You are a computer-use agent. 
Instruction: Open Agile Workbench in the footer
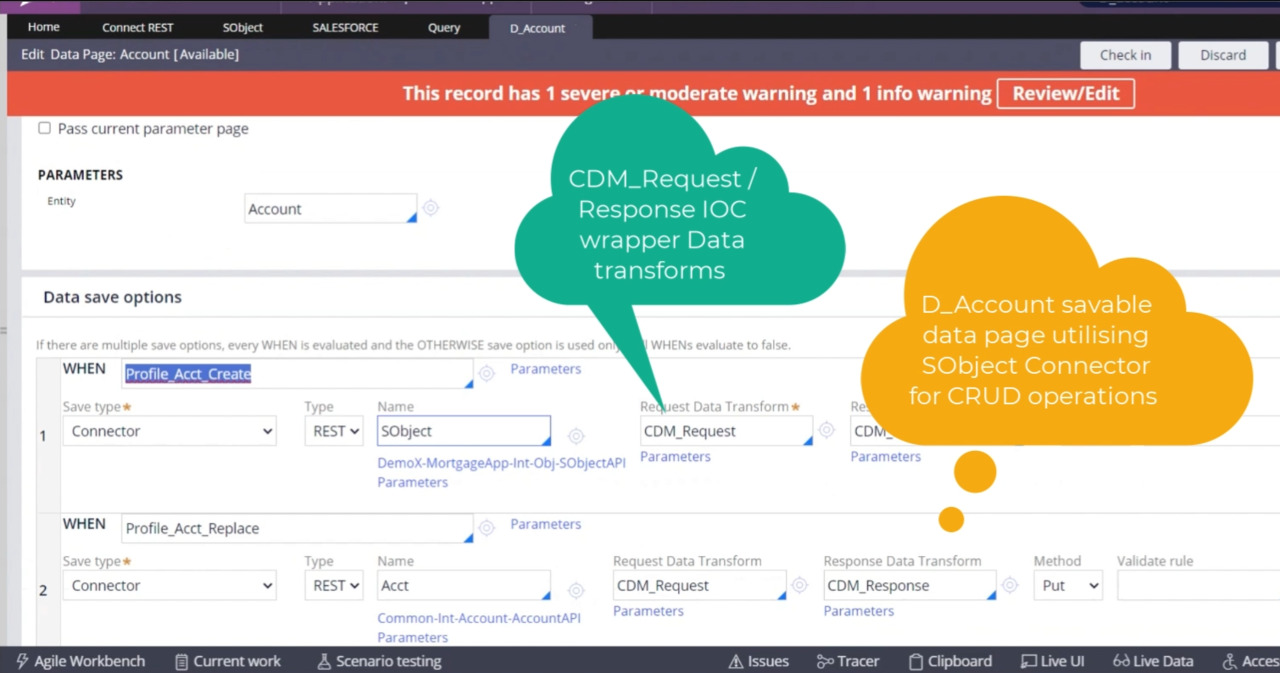tap(81, 661)
